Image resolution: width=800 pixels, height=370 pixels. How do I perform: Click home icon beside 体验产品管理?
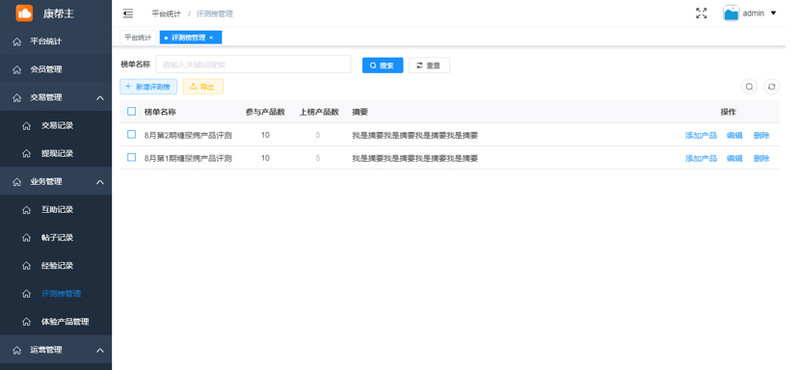click(x=27, y=322)
